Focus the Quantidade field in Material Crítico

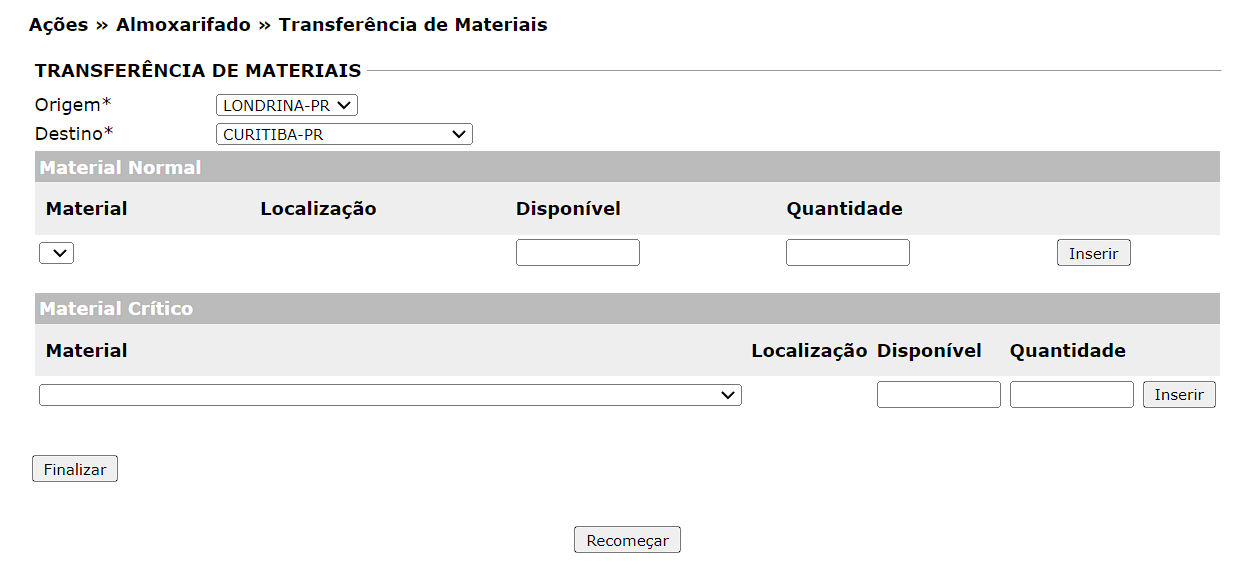1071,395
